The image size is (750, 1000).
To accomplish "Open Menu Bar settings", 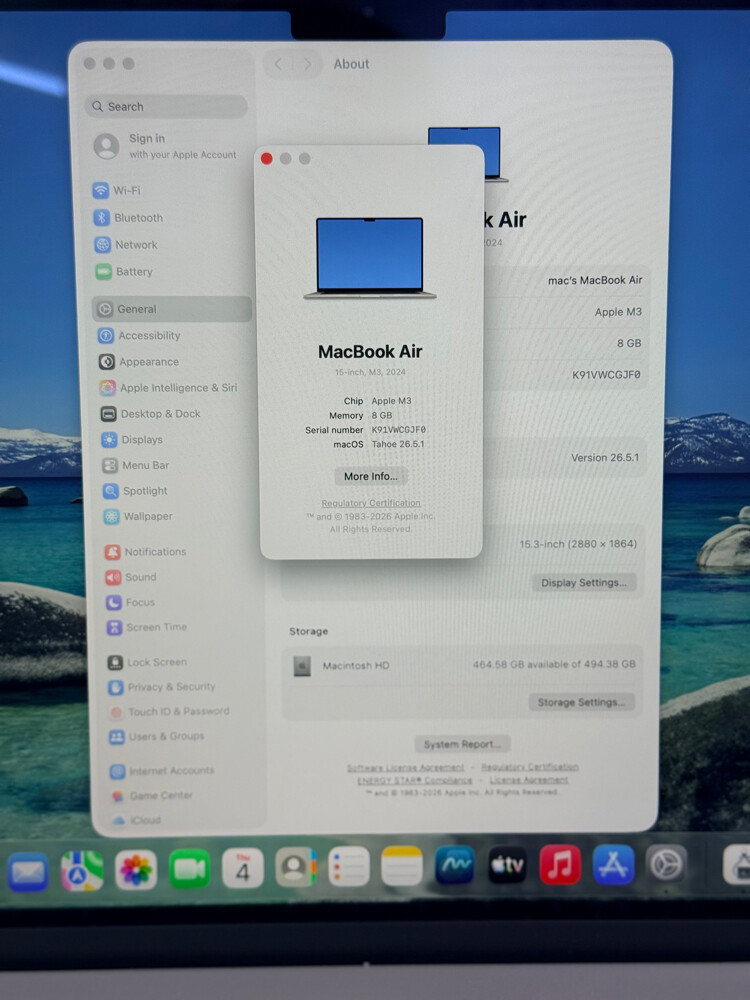I will pos(136,466).
